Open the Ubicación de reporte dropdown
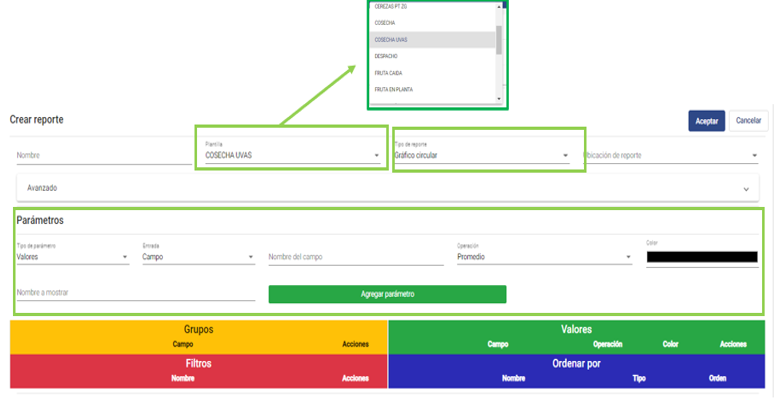 [x=670, y=156]
